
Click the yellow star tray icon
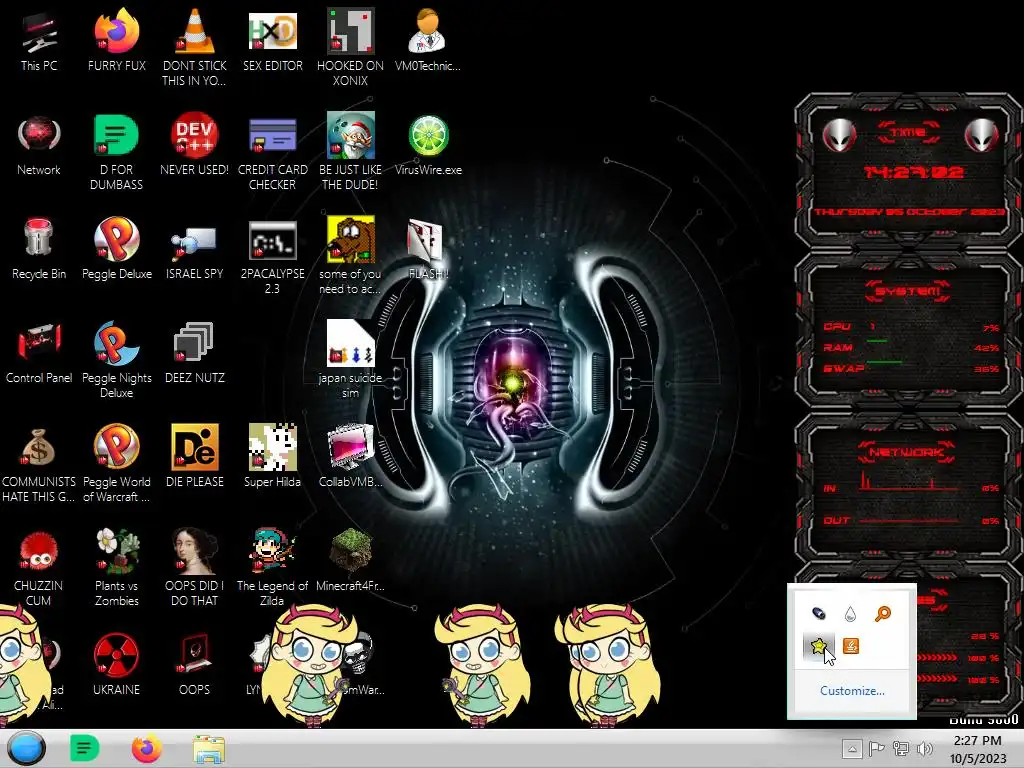pos(818,646)
